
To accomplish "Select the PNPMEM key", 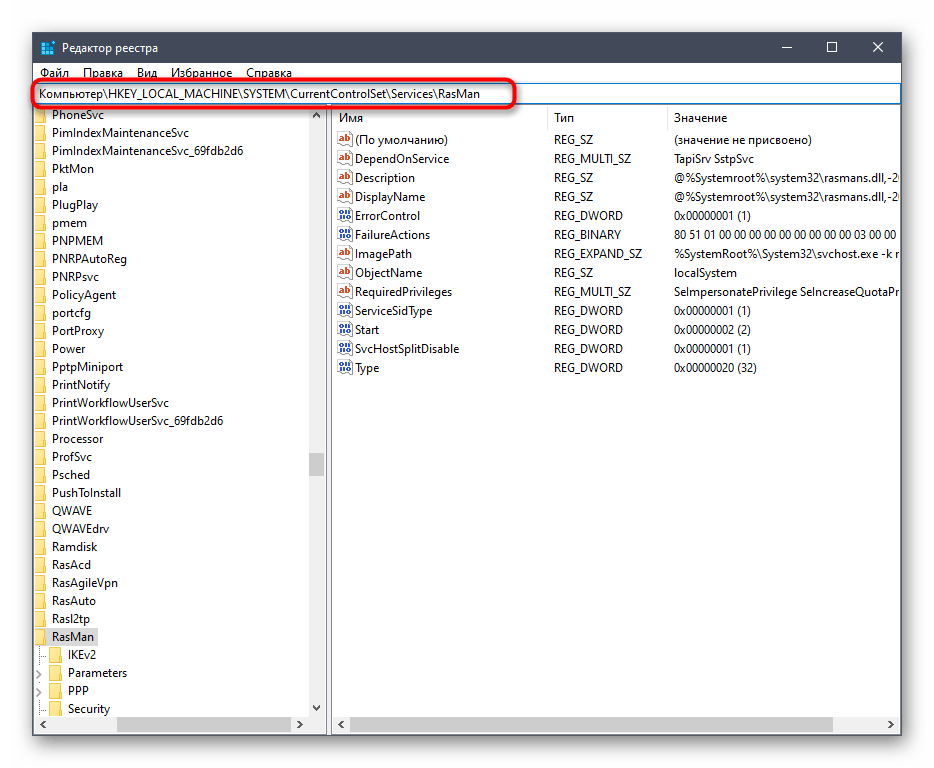I will 77,241.
